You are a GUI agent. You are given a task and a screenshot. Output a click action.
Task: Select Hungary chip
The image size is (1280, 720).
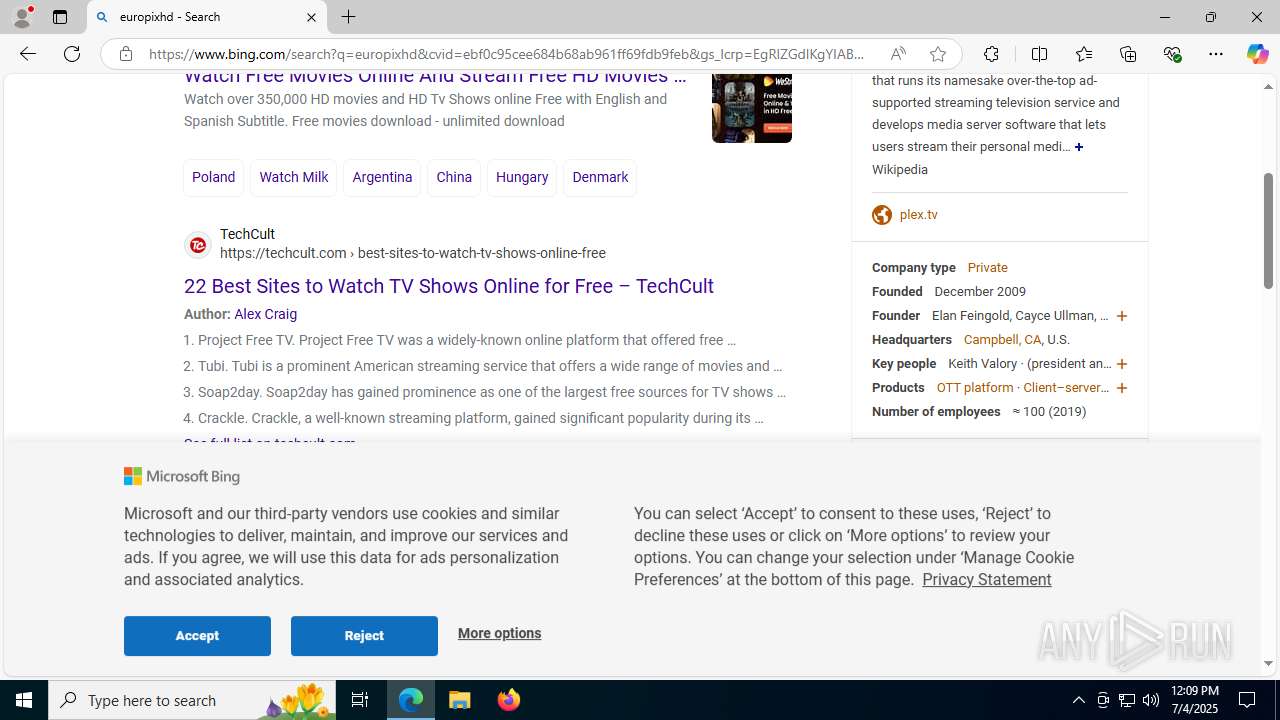(522, 177)
